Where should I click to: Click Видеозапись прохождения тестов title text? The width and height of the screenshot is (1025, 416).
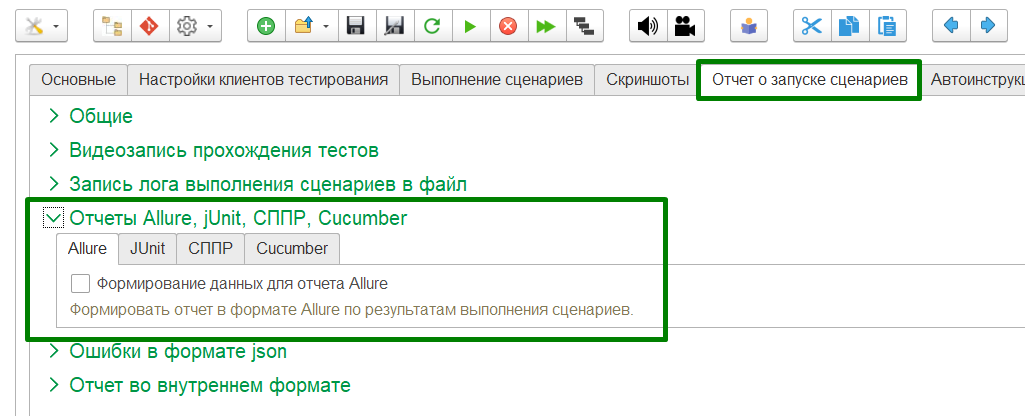point(224,150)
